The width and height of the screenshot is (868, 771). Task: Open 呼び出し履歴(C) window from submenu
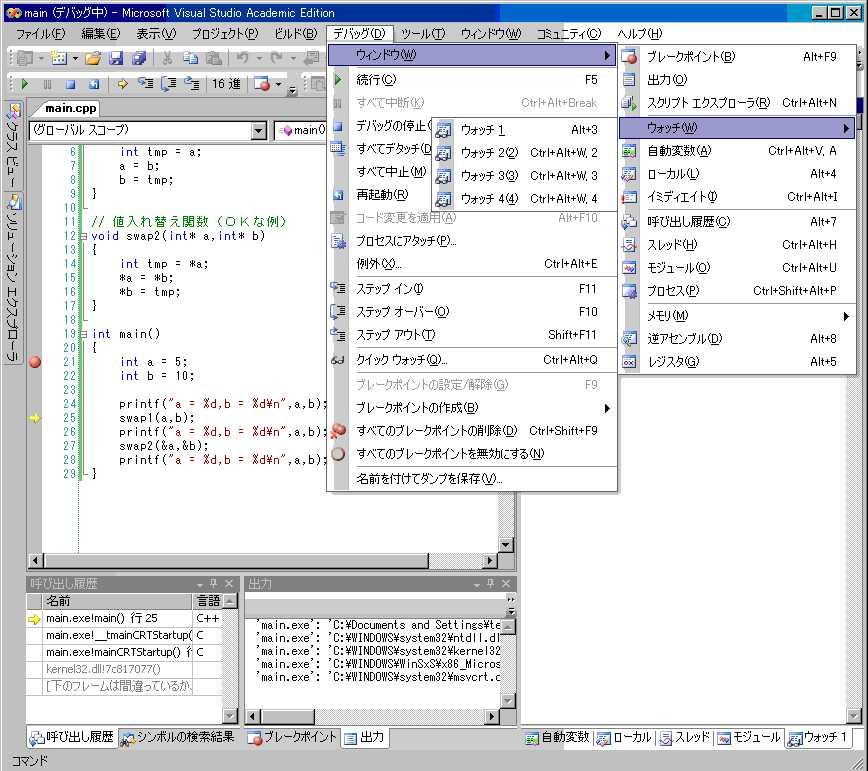click(737, 222)
